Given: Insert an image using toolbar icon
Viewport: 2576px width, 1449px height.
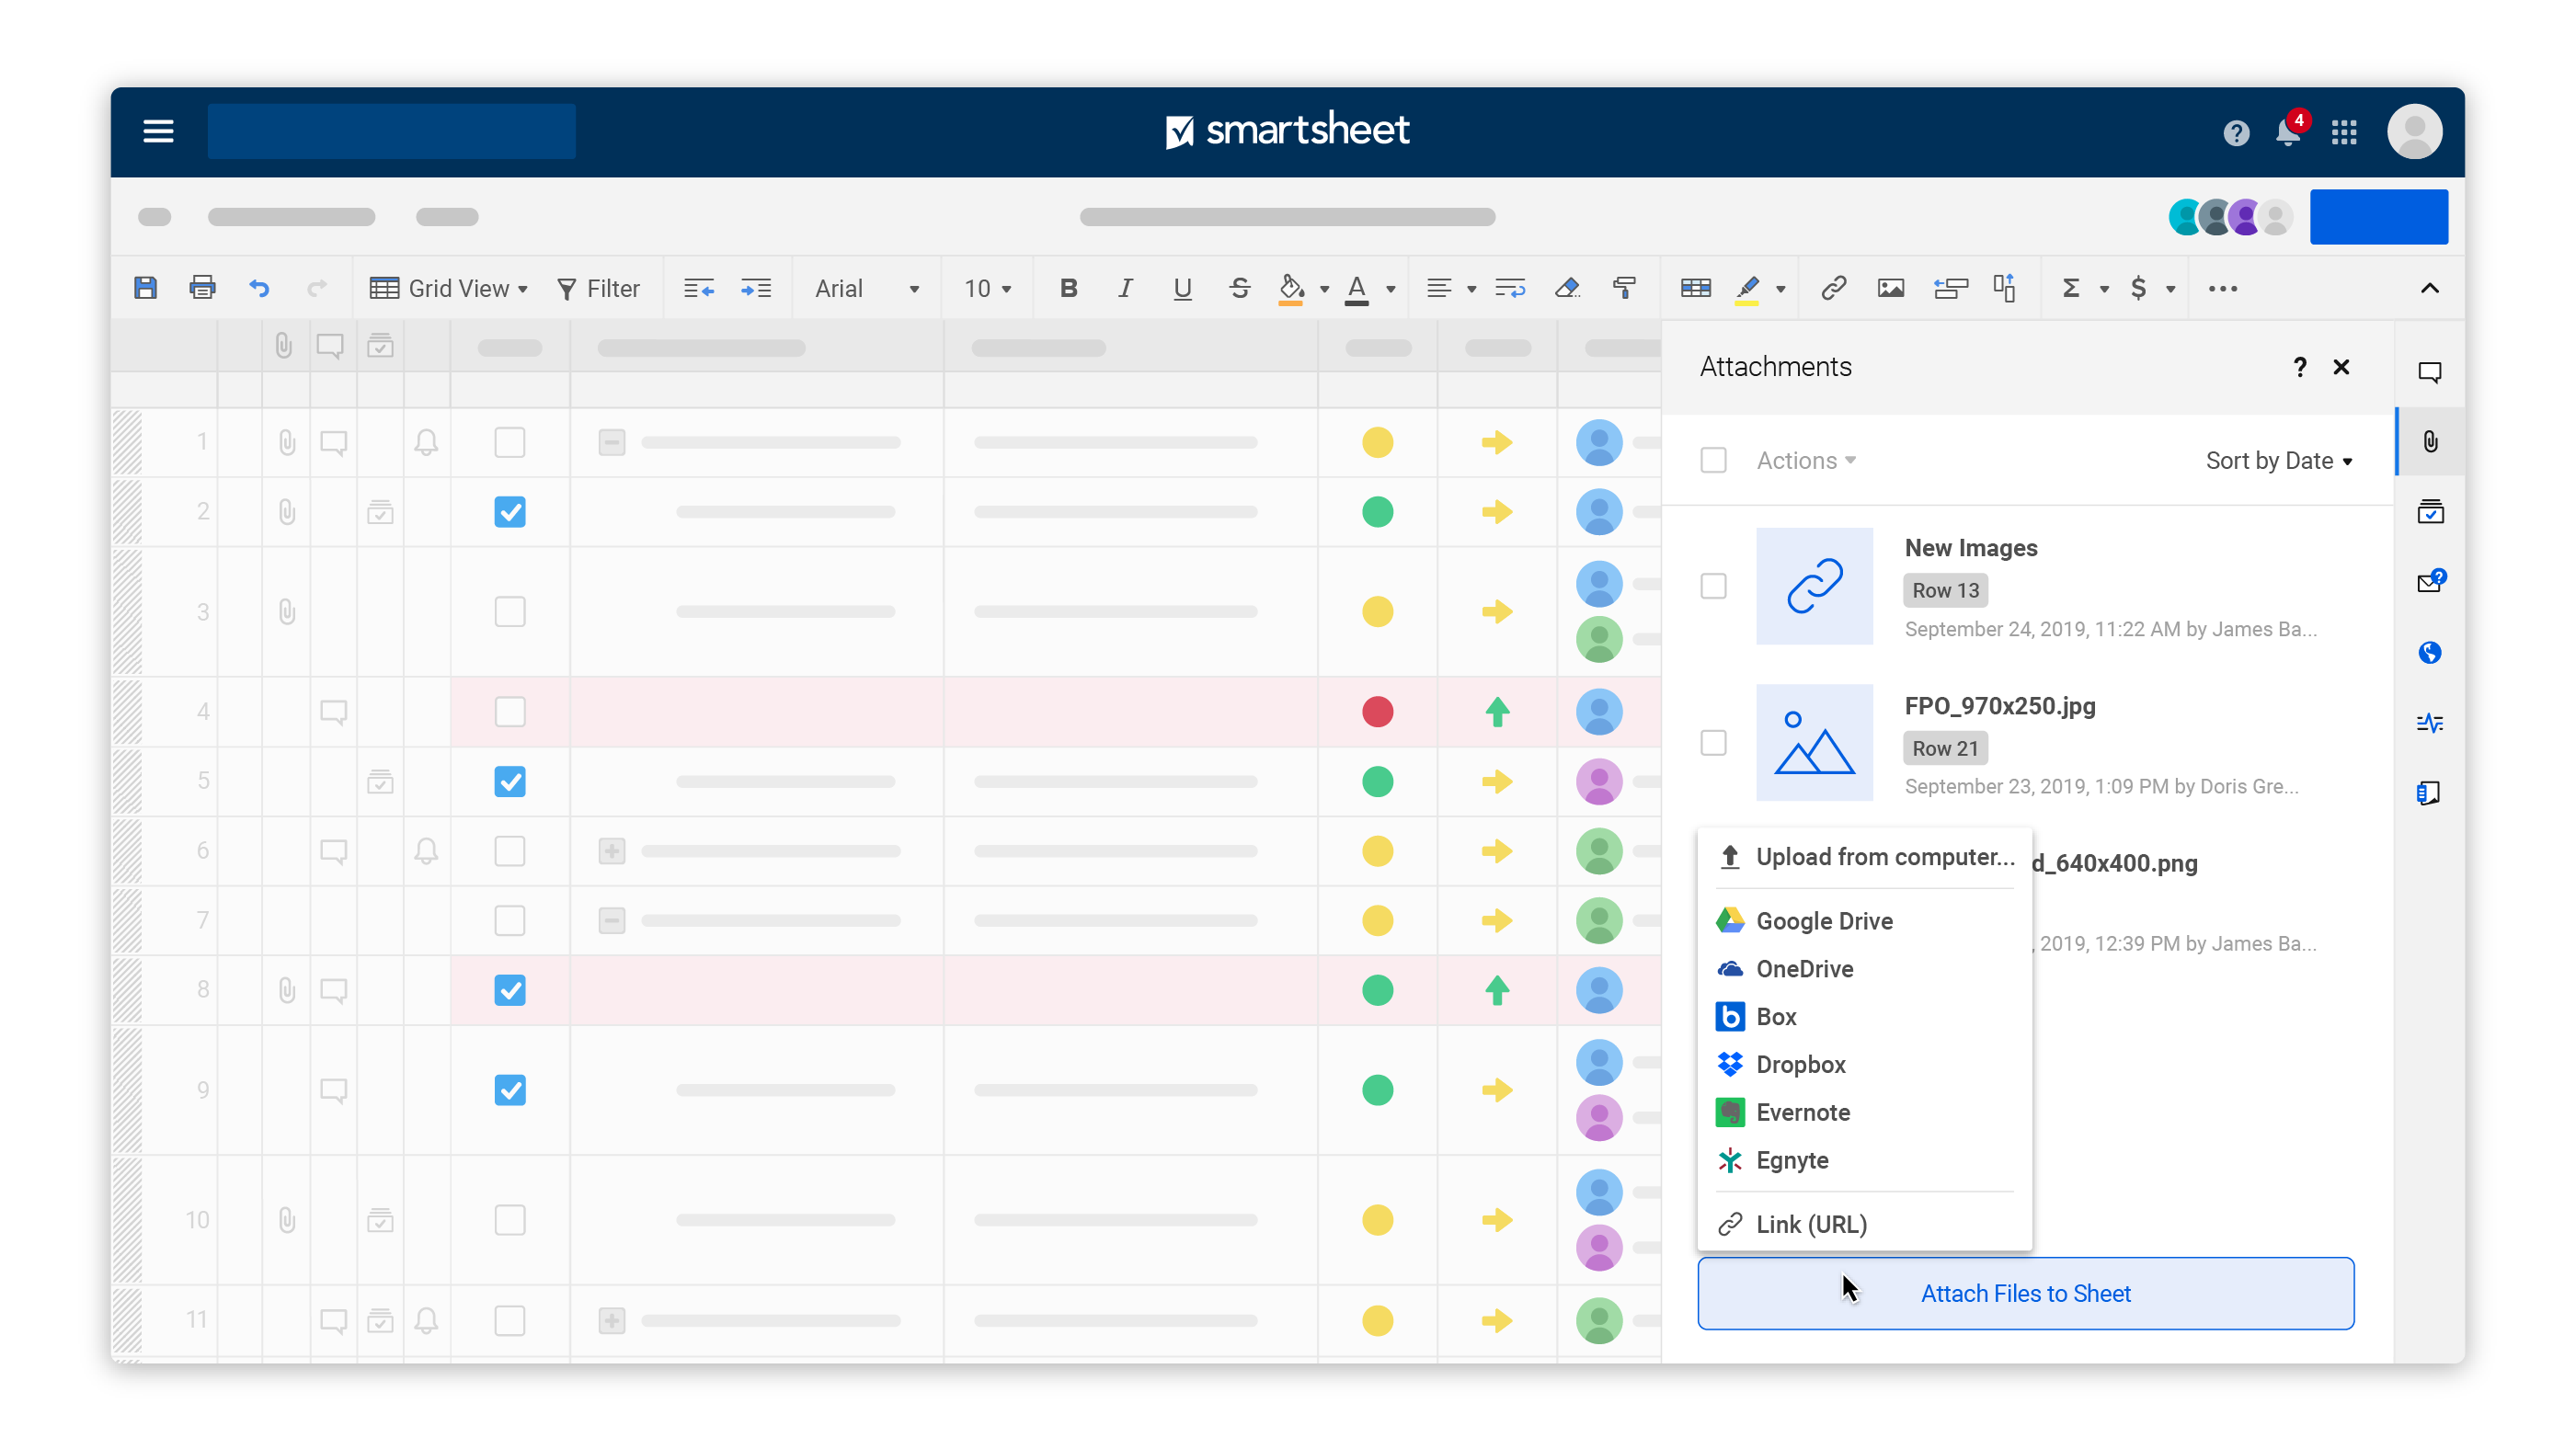Looking at the screenshot, I should 1890,289.
